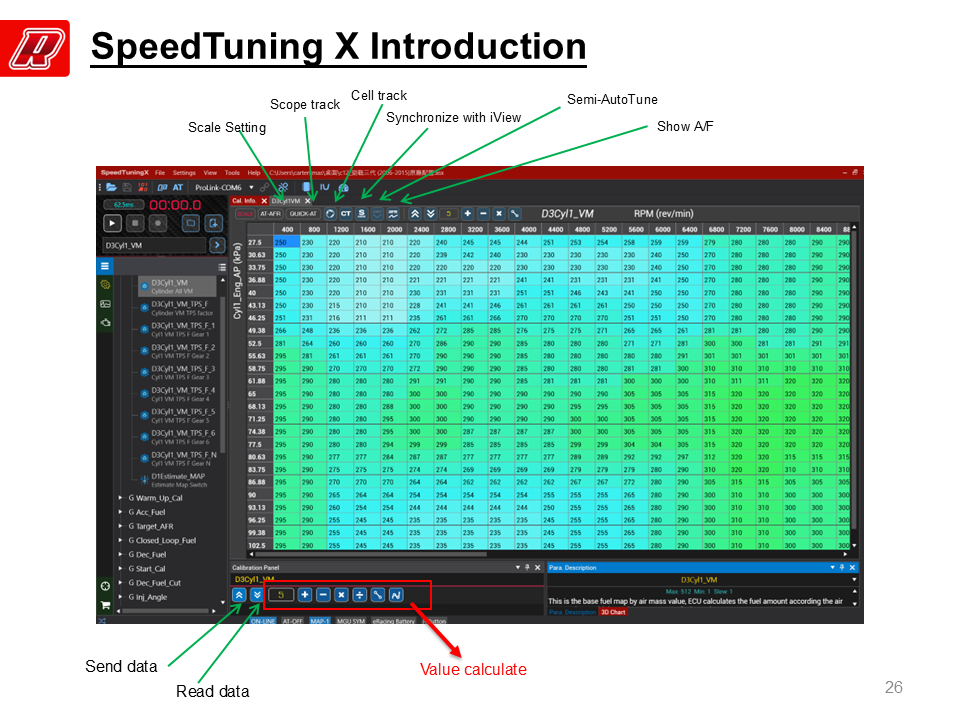Click the table horizontal scrollbar
This screenshot has width=960, height=720.
(370, 554)
